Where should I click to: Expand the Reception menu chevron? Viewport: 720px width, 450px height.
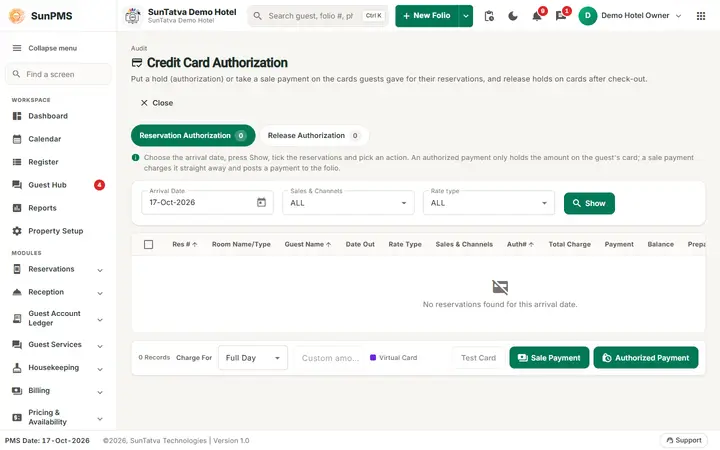tap(100, 293)
